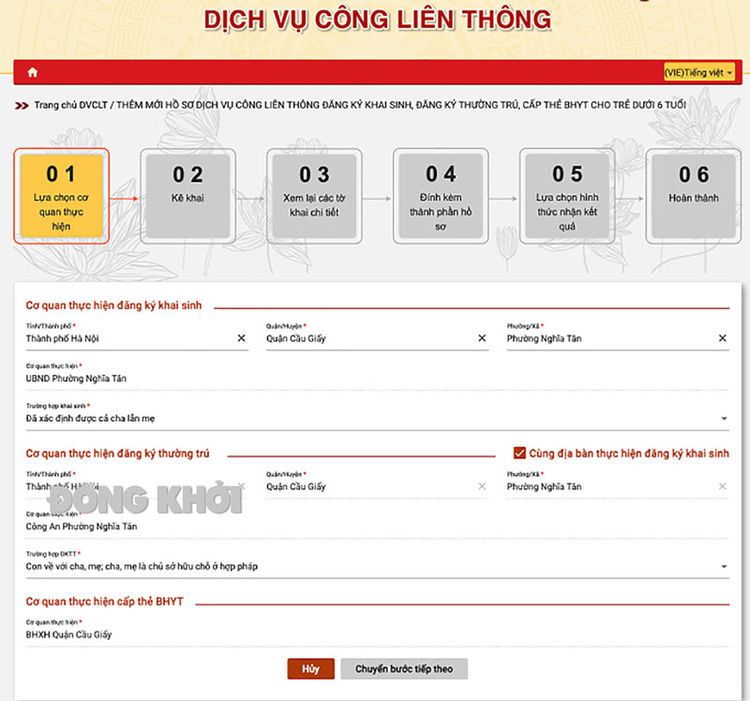Screen dimensions: 750x701
Task: Clear Quận Cầu Giấy in khai sinh section
Action: click(482, 338)
